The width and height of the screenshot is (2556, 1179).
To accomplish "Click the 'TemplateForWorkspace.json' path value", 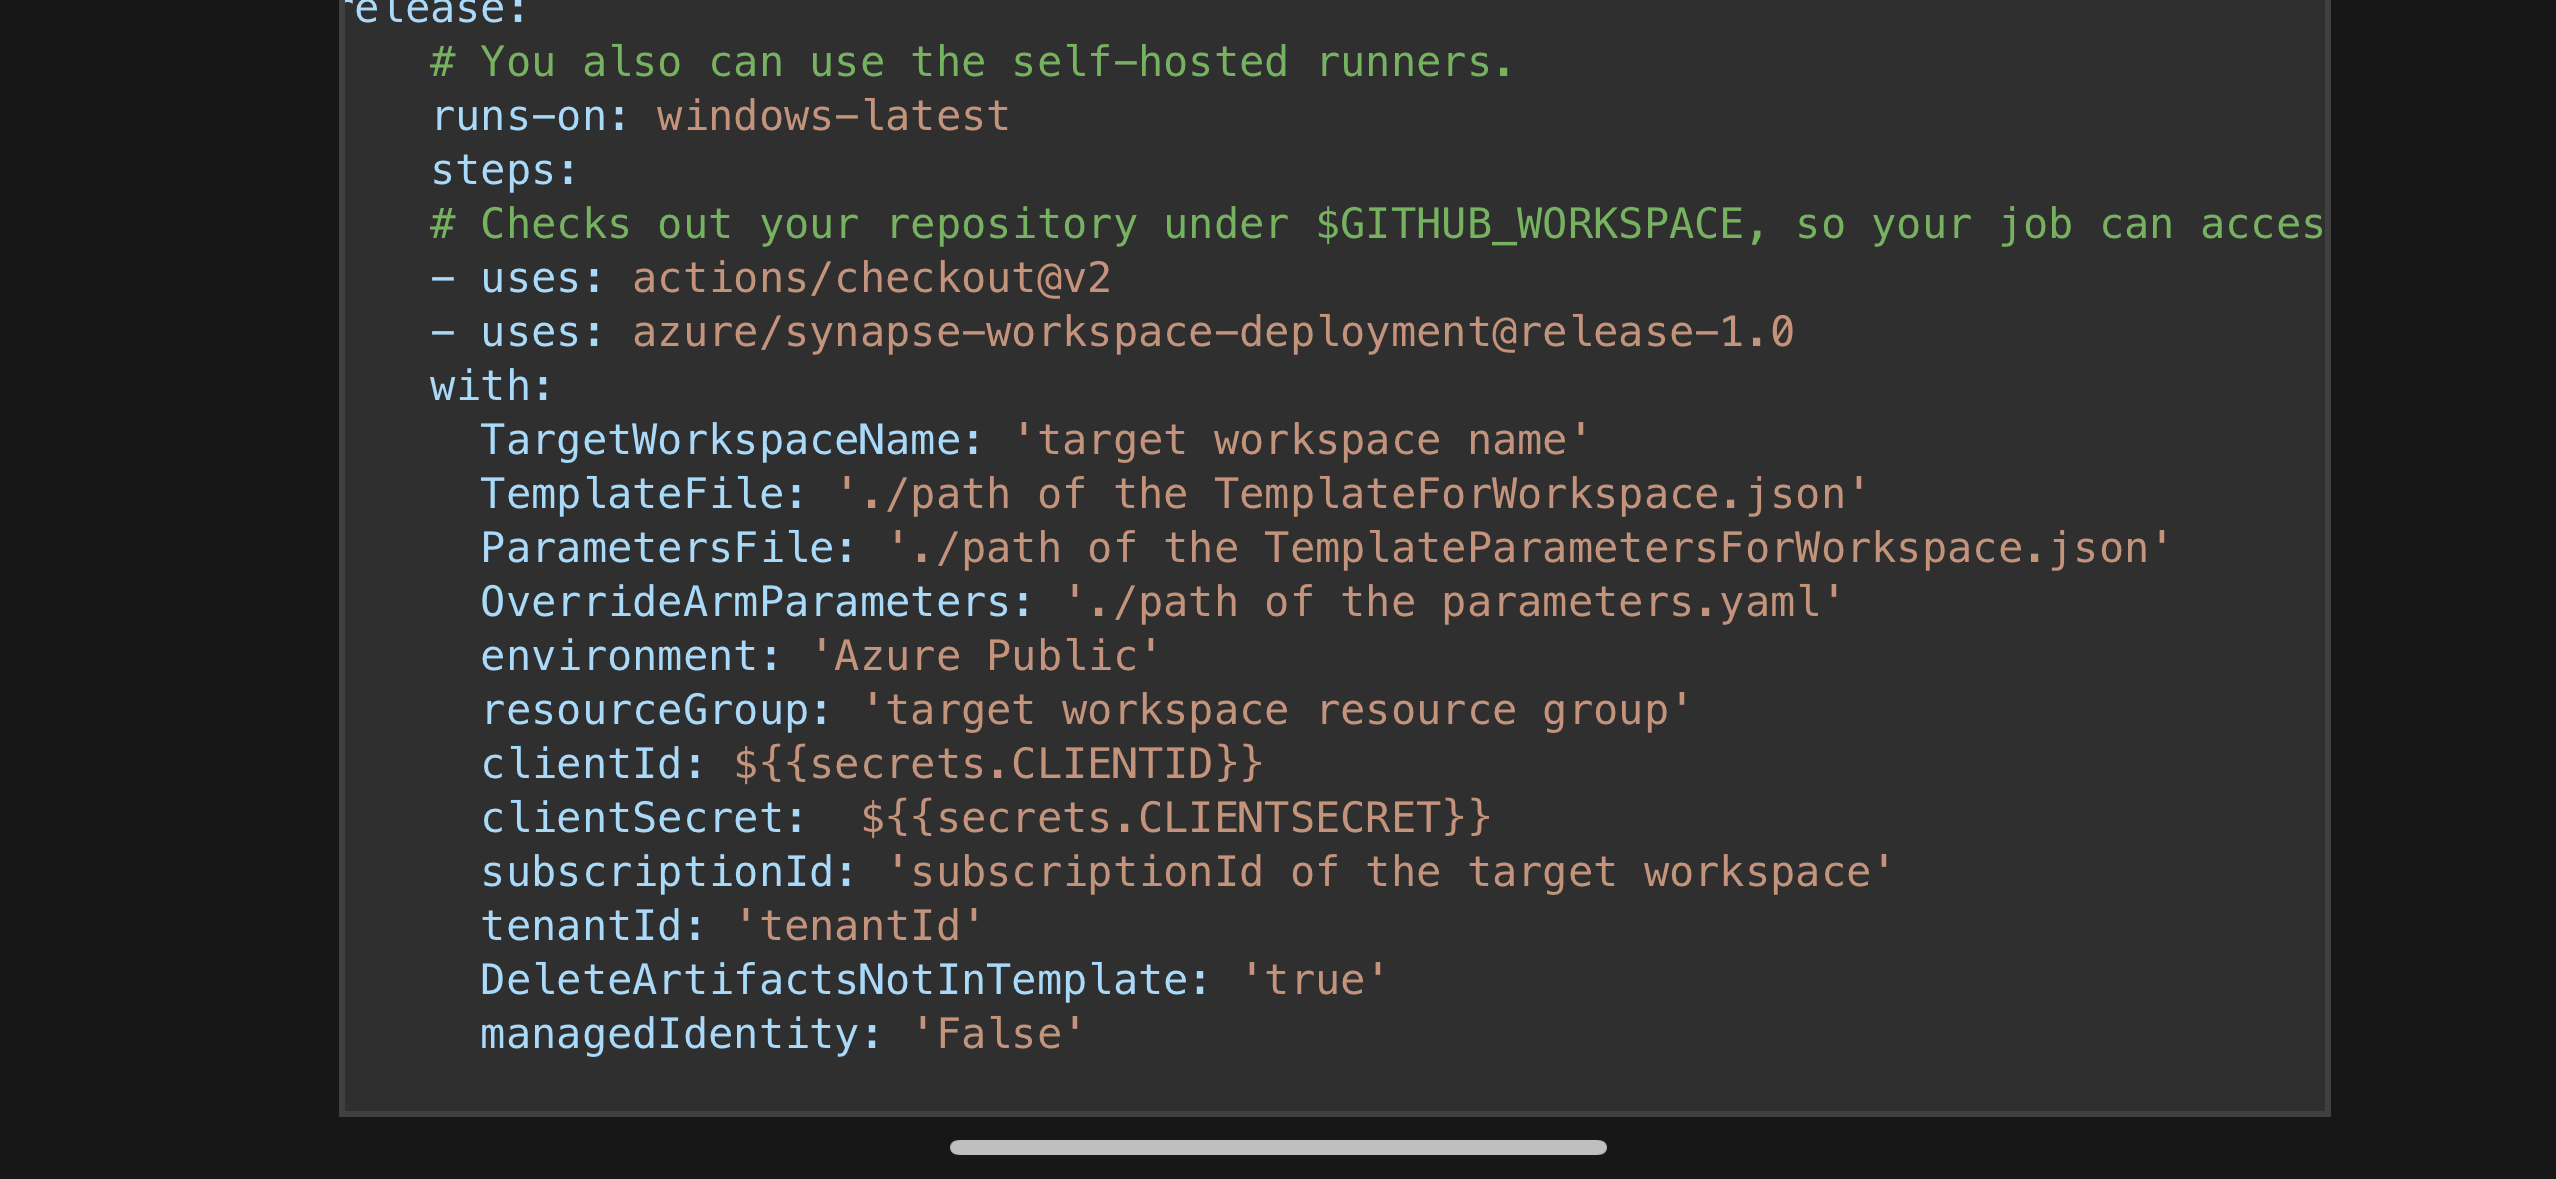I will click(x=1350, y=494).
